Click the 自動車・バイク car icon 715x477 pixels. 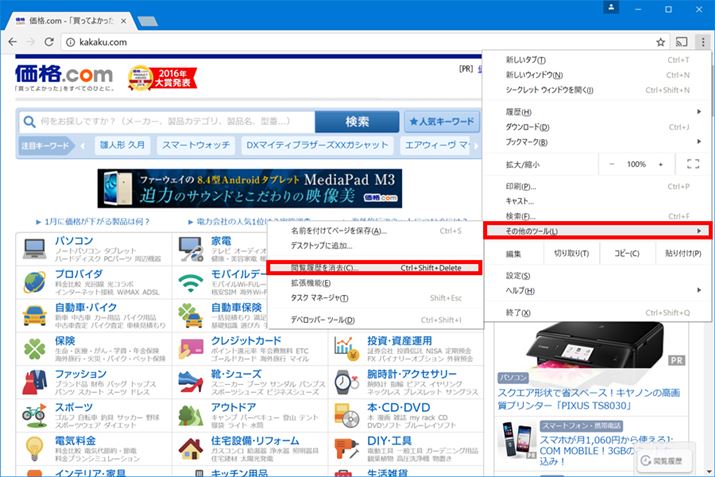pyautogui.click(x=35, y=315)
